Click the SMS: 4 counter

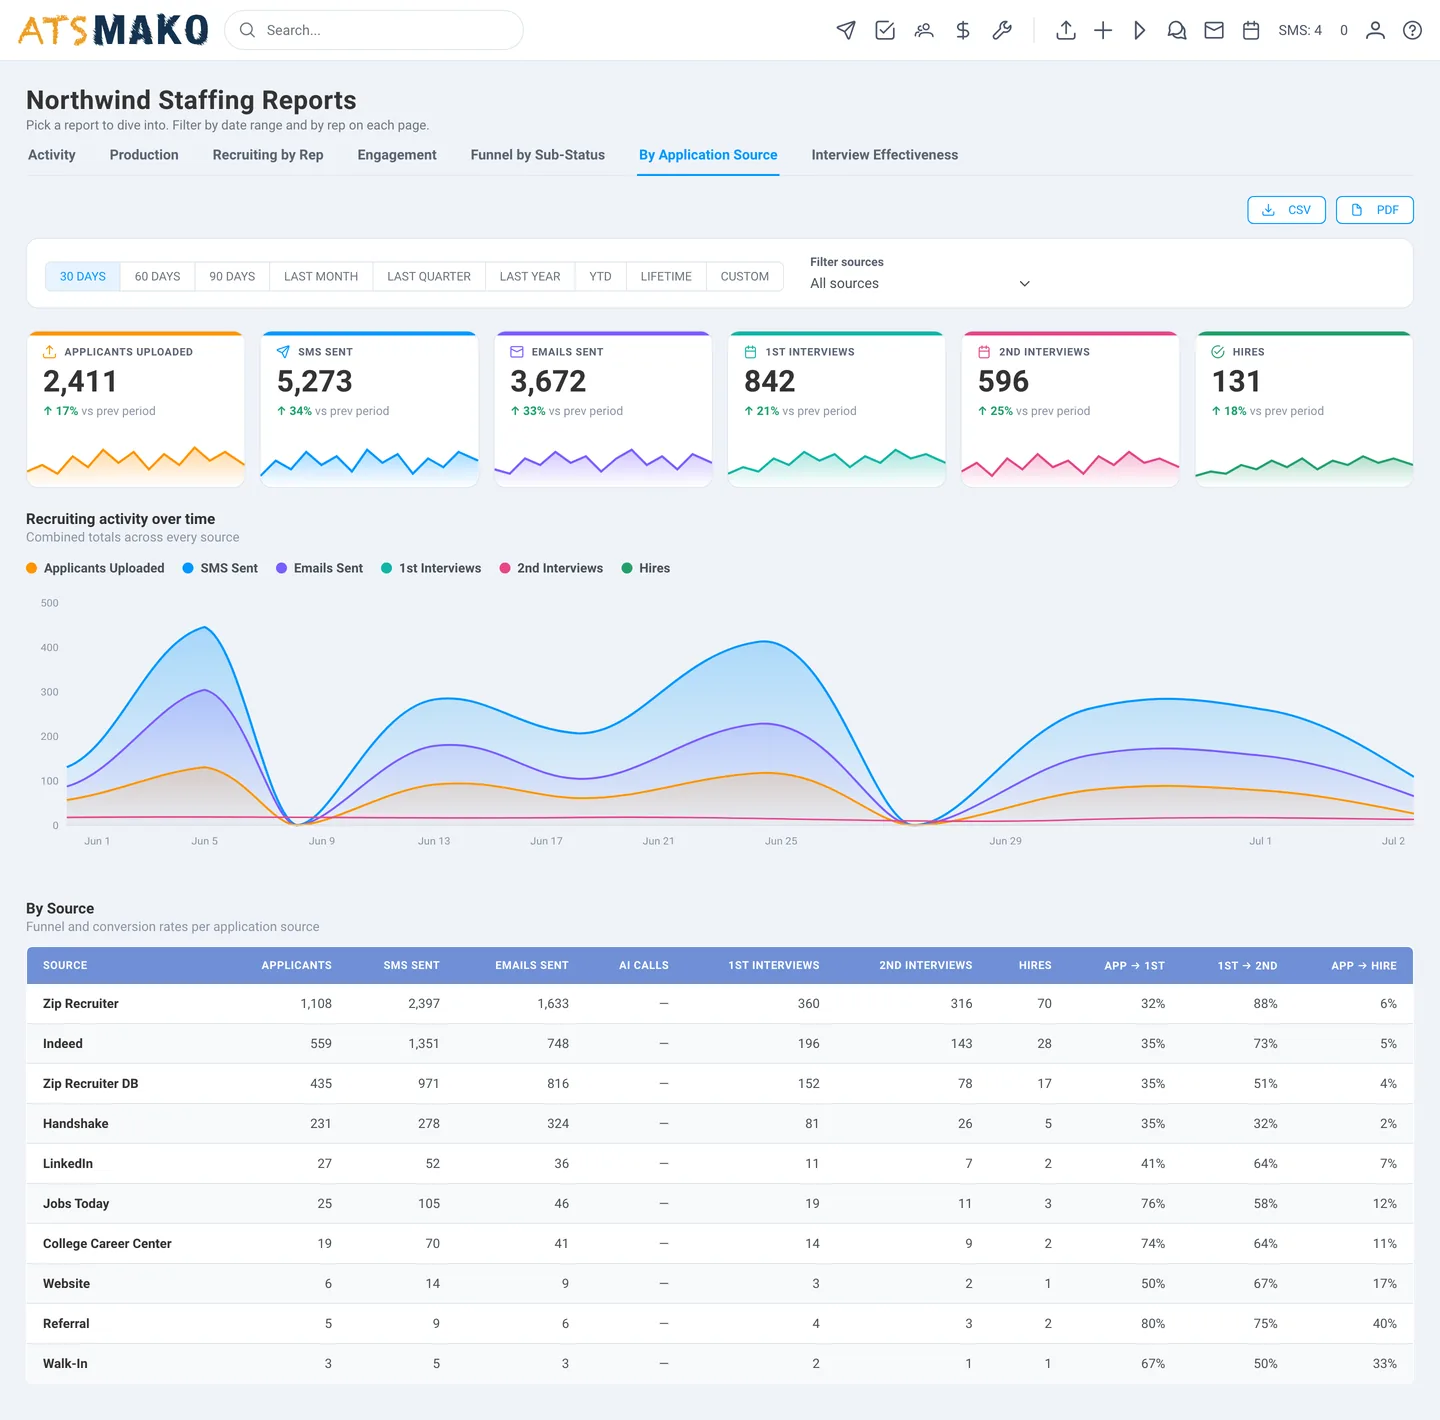(1300, 30)
